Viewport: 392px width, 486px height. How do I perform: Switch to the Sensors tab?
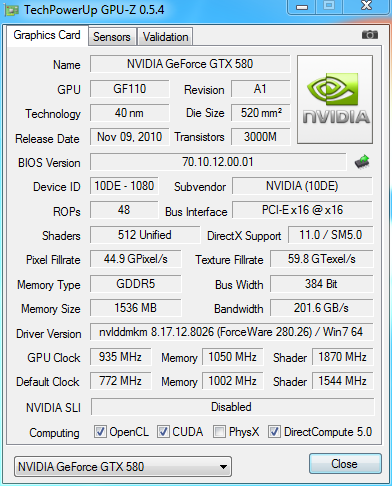tap(112, 37)
